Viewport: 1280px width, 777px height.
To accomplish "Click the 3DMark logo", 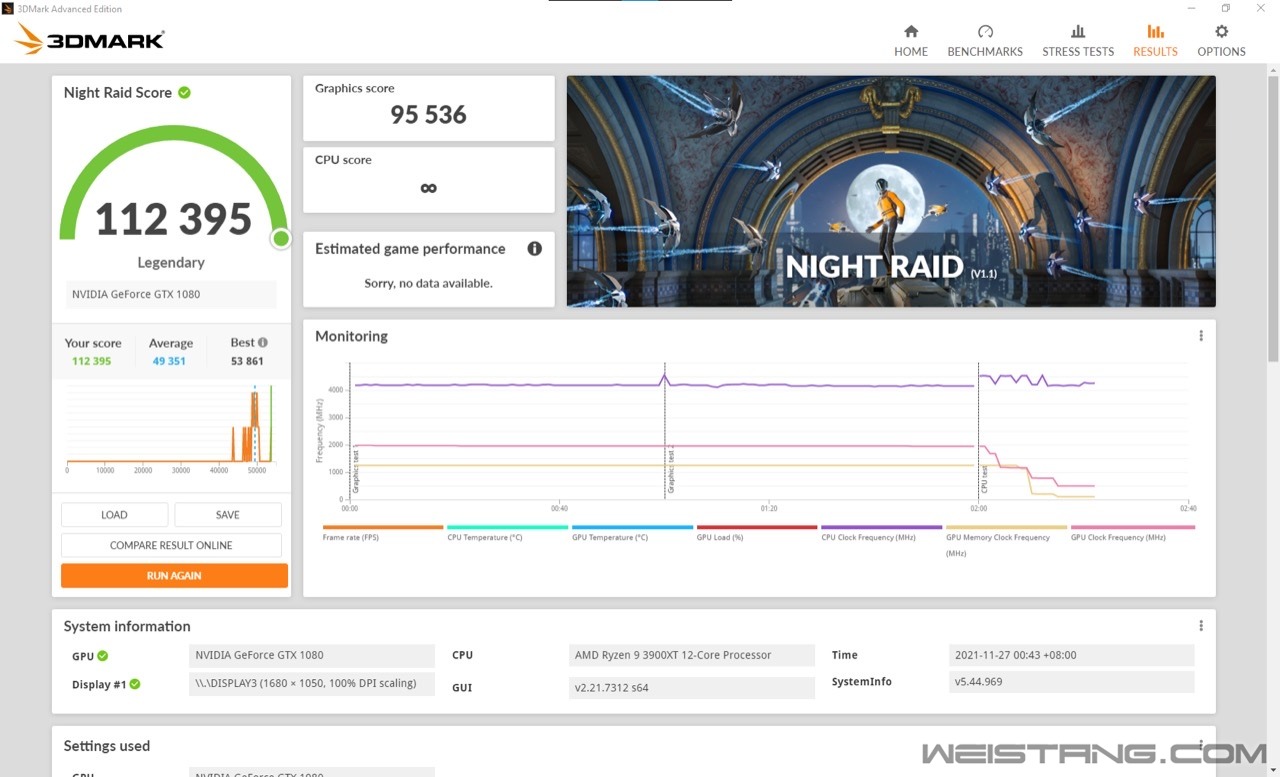I will point(90,39).
